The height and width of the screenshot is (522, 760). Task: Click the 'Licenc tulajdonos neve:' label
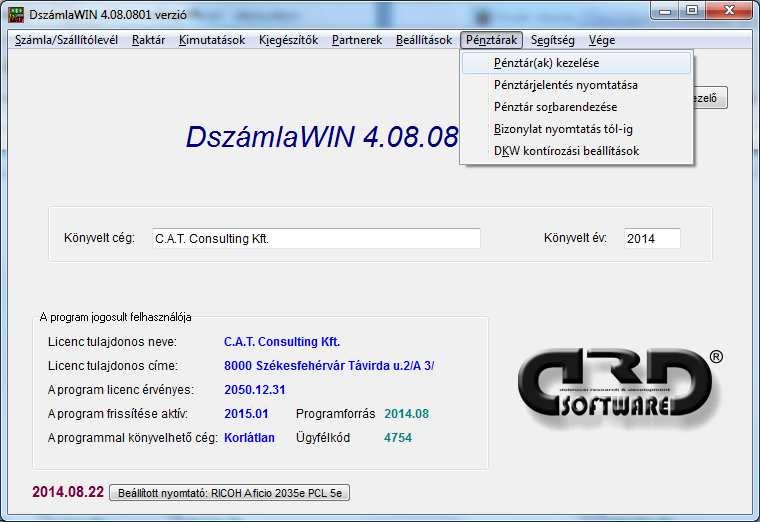112,342
